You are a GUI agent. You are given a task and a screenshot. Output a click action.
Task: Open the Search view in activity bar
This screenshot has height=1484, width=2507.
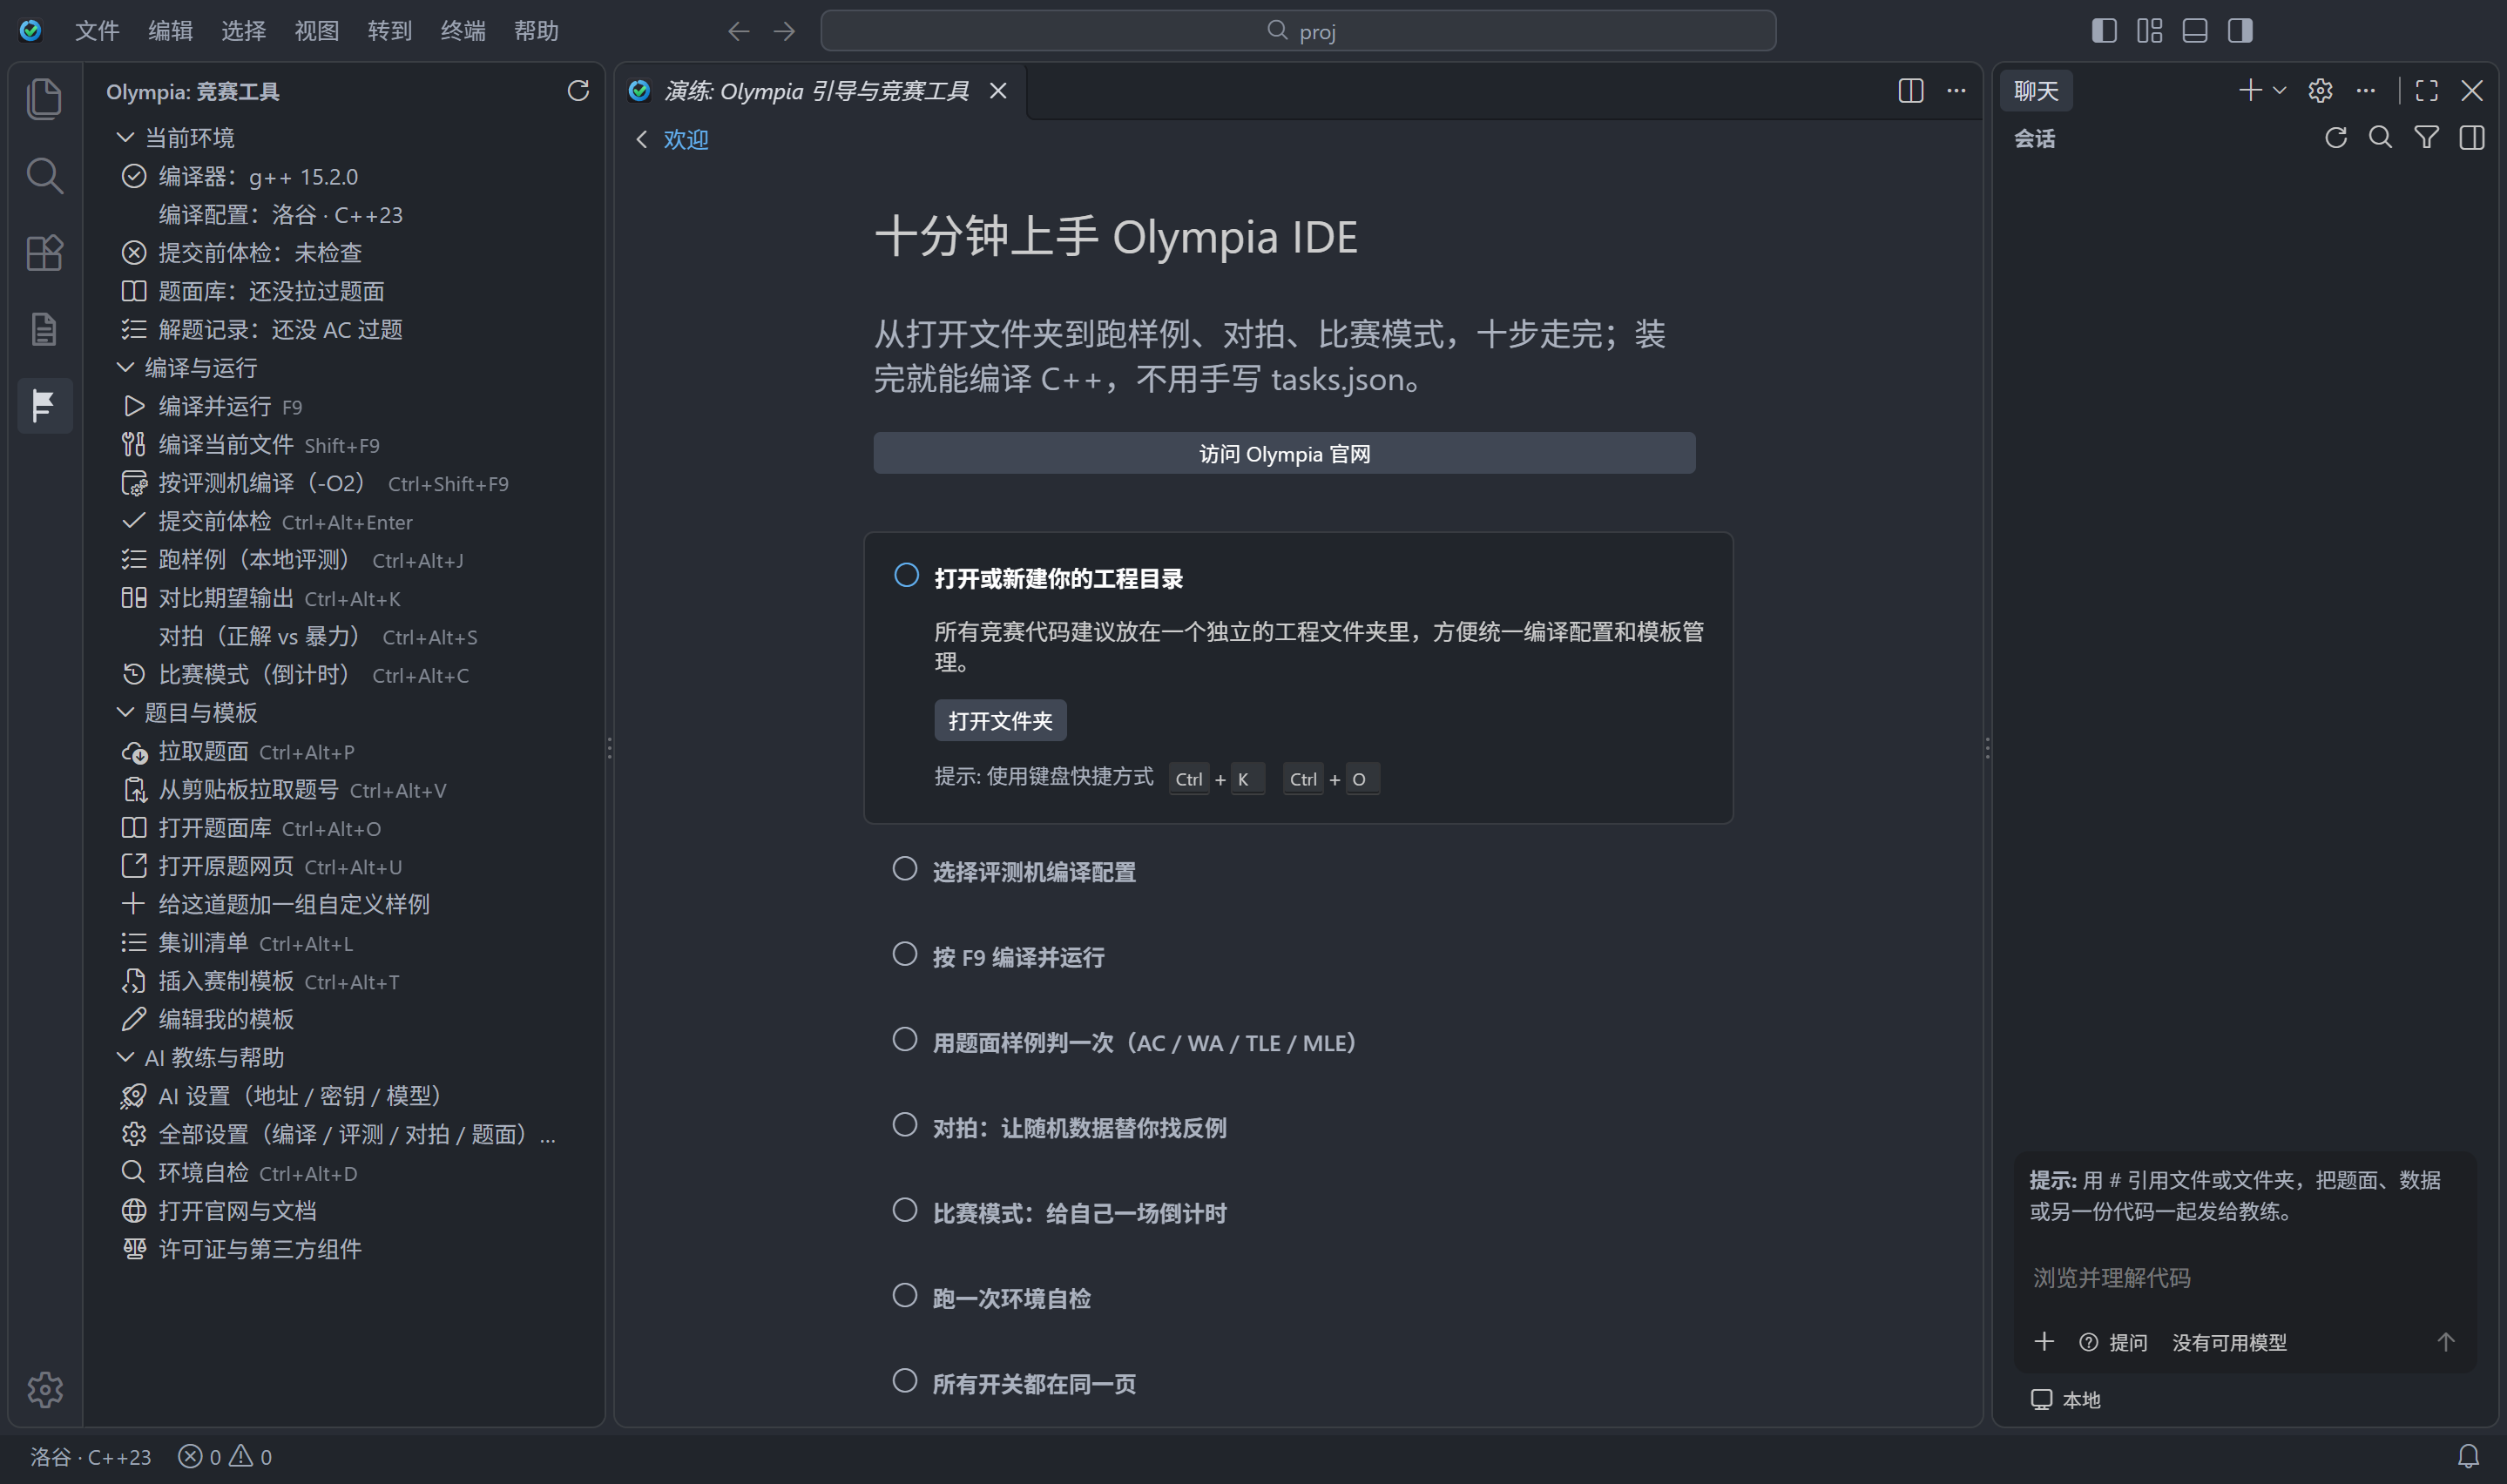[x=44, y=175]
